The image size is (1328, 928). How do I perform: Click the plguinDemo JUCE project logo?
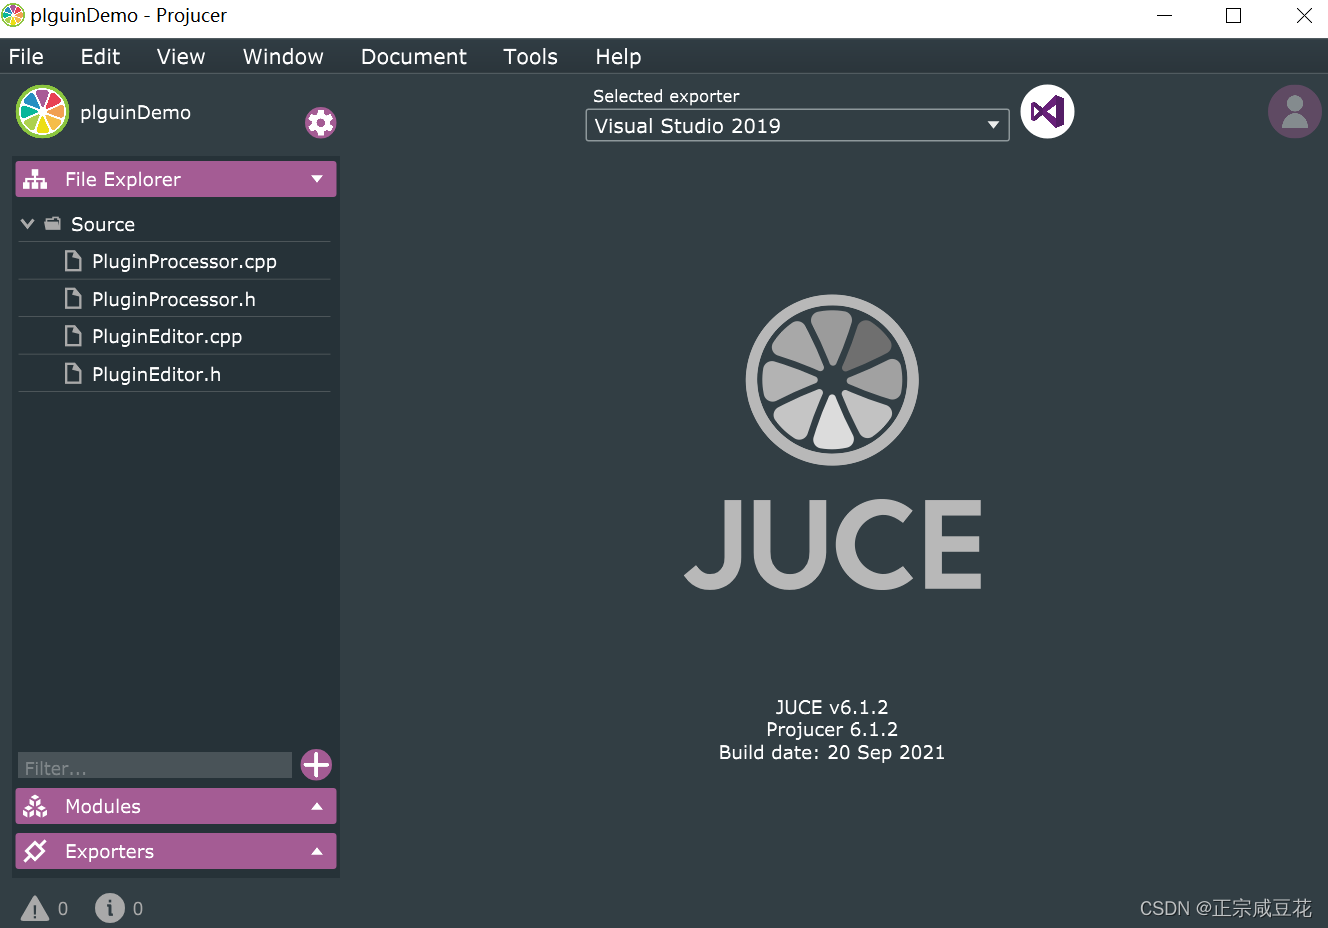(x=42, y=112)
